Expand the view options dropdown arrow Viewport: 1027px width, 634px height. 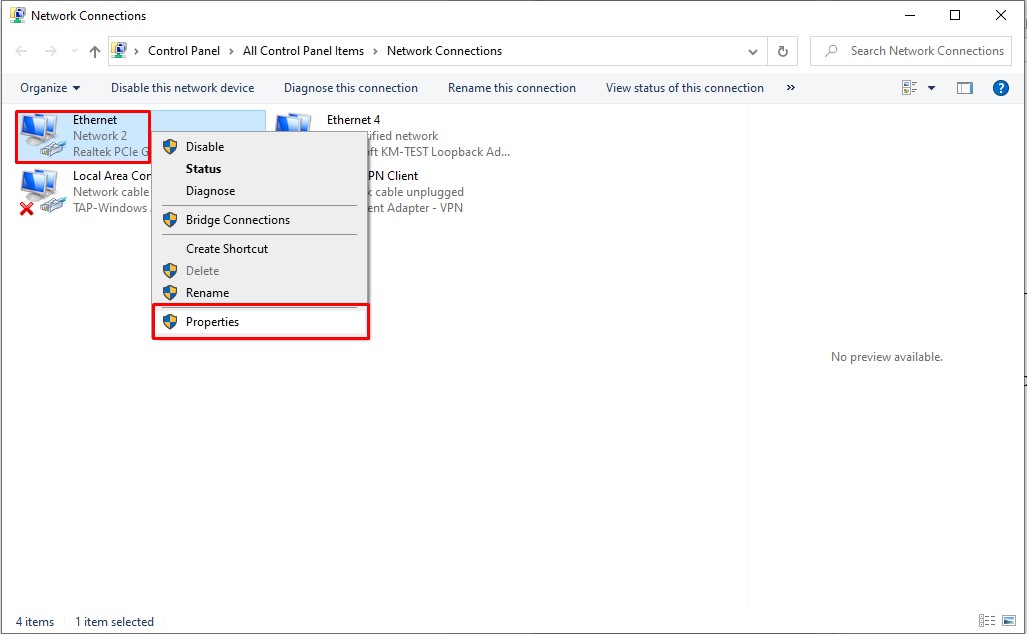coord(932,88)
